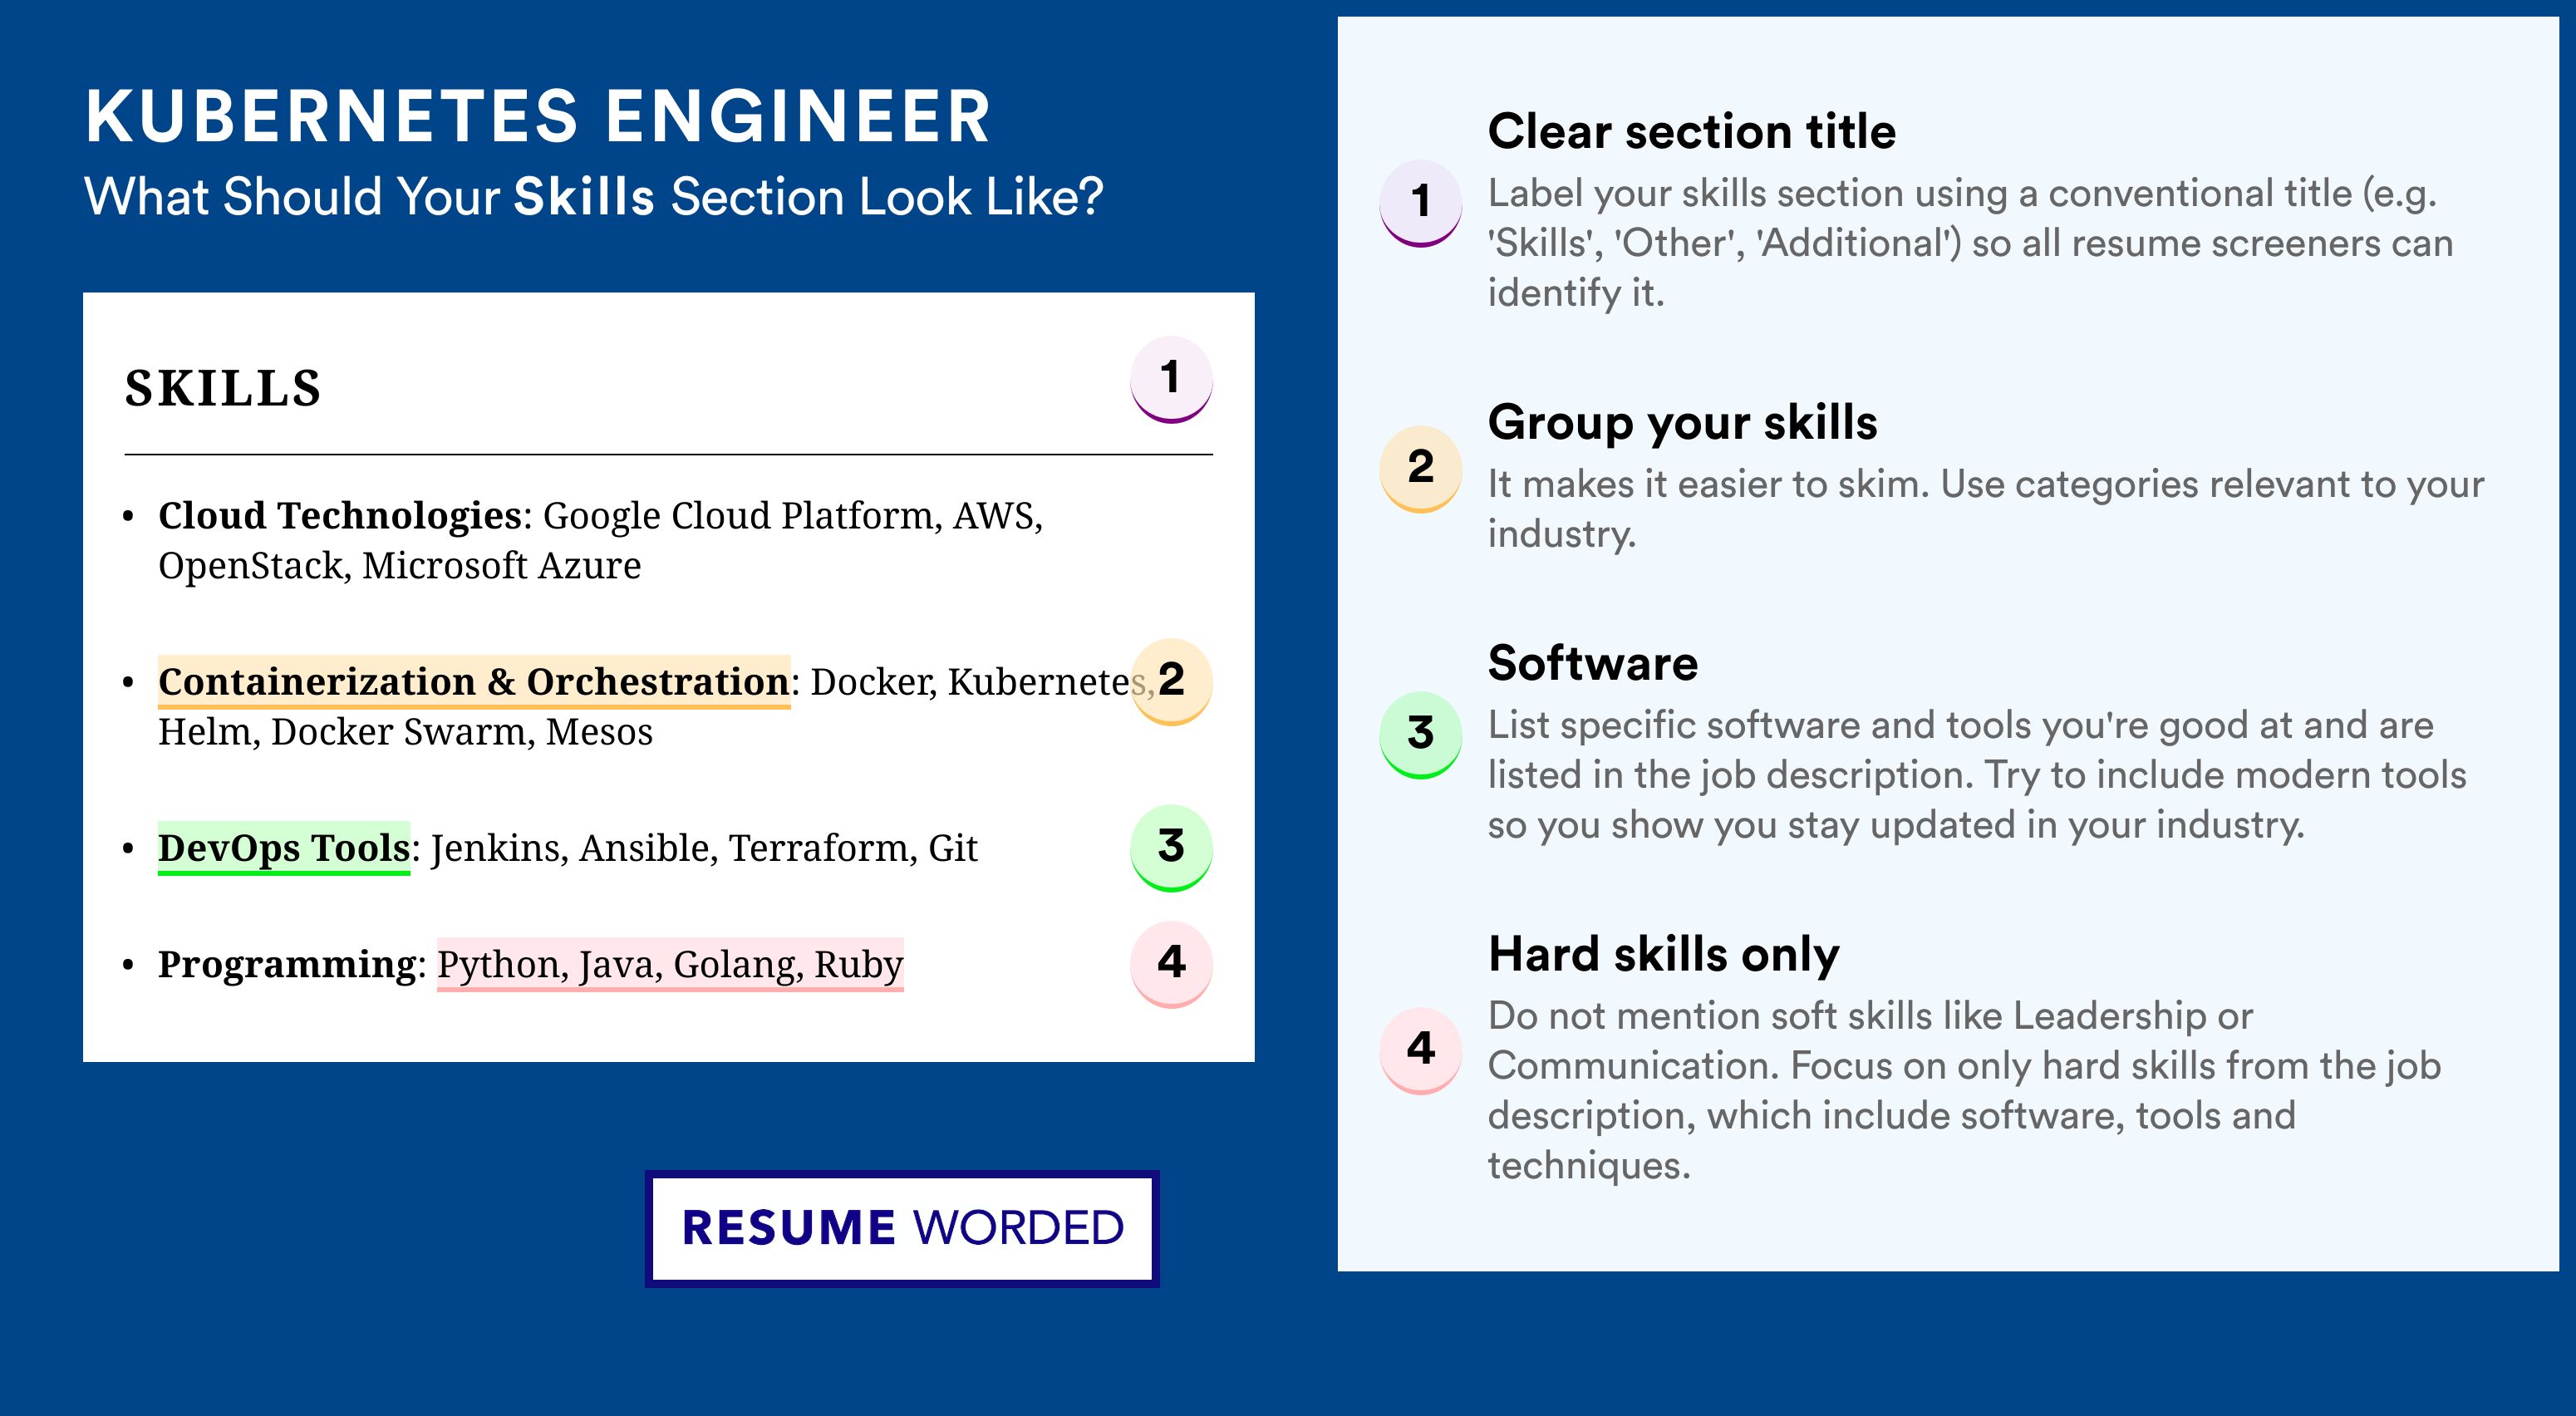Click the SKILLS section heading in resume
The image size is (2576, 1416).
[x=223, y=388]
